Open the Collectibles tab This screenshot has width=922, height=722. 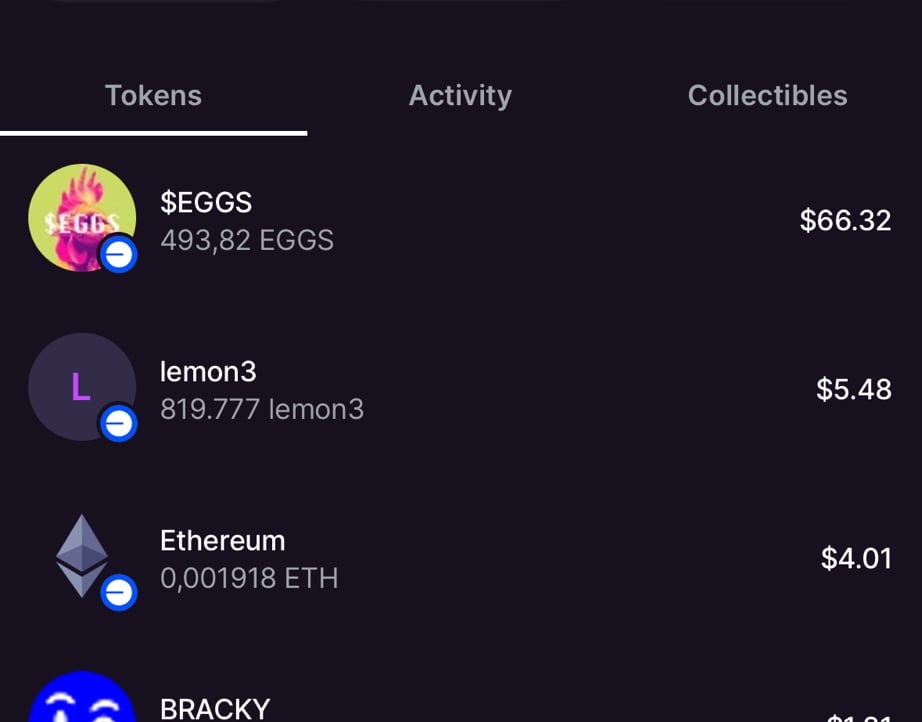pos(767,96)
